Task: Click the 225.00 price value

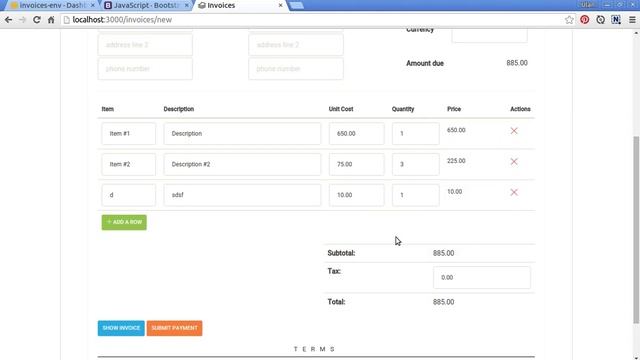Action: coord(456,161)
